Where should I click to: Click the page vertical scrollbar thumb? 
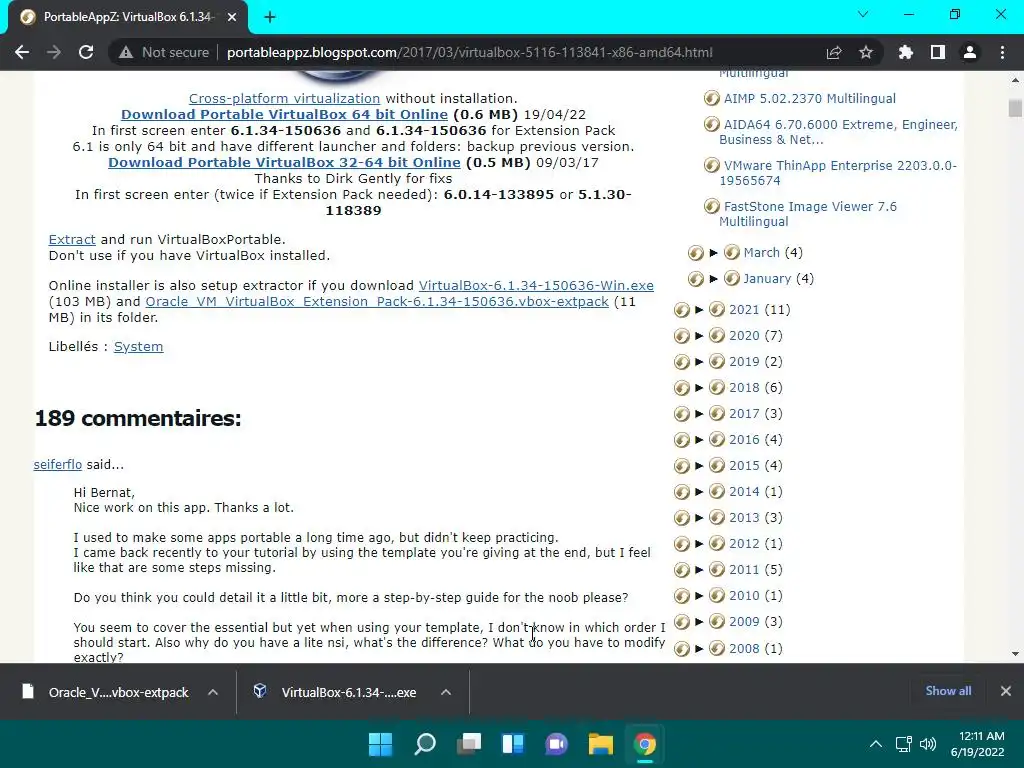(1015, 108)
